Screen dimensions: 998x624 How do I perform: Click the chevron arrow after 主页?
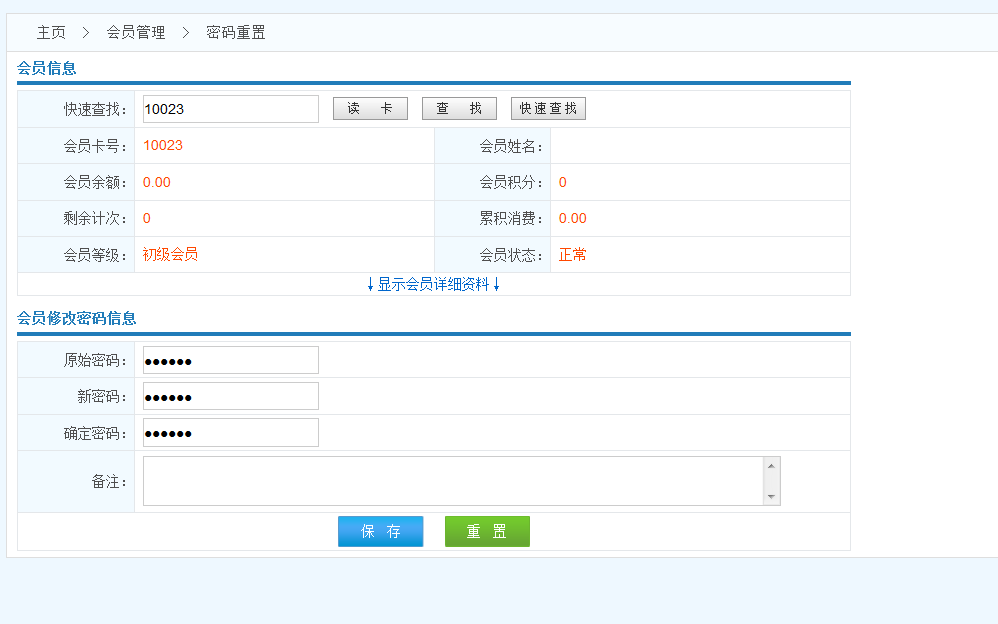(86, 33)
